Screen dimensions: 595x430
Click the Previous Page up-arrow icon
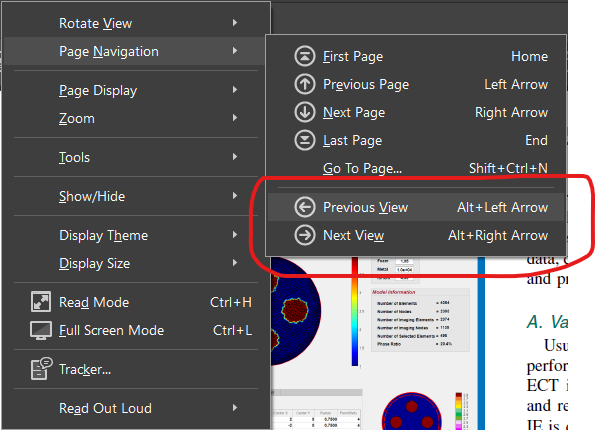pos(305,84)
